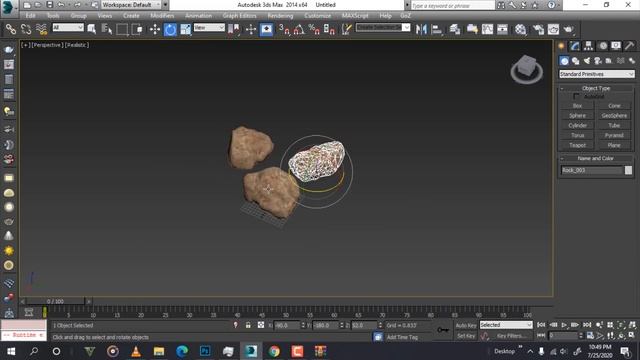Image resolution: width=640 pixels, height=360 pixels.
Task: Click the time slider 0 / 100
Action: point(55,301)
